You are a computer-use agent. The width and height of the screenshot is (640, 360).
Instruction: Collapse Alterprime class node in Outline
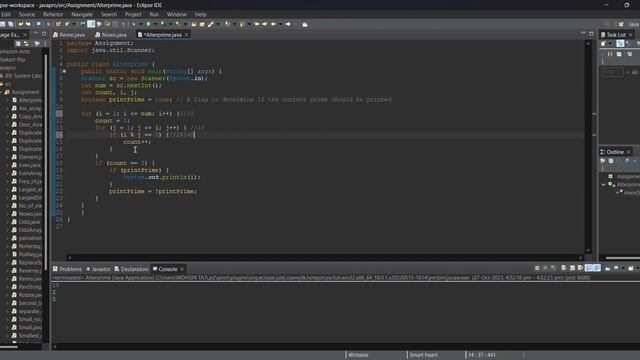pos(603,184)
